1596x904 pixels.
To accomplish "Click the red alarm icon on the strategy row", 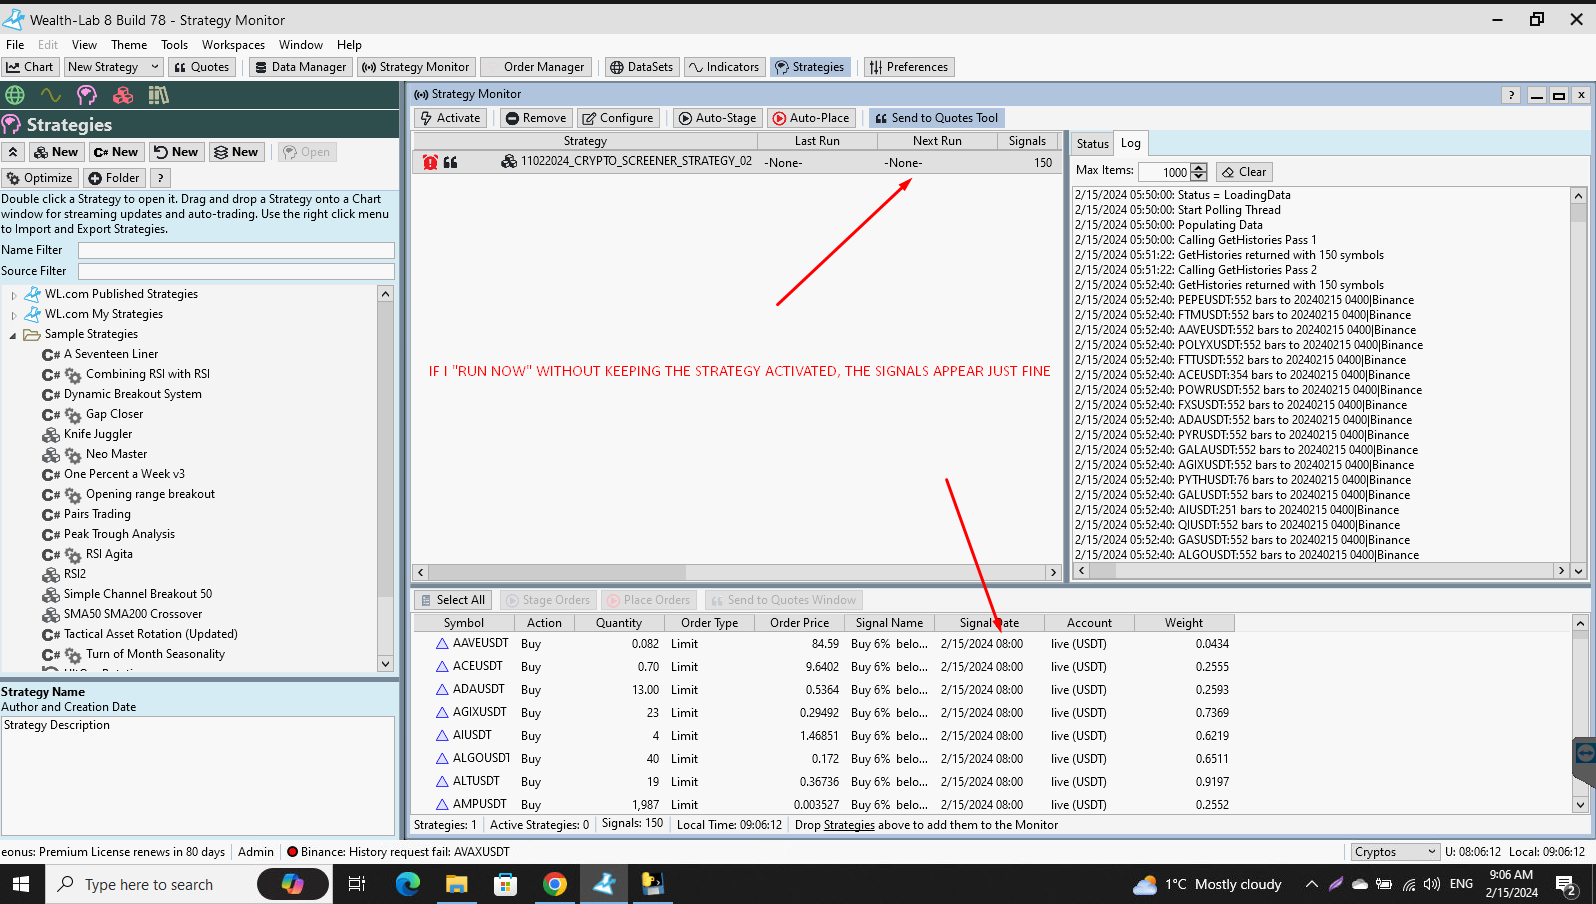I will coord(430,162).
